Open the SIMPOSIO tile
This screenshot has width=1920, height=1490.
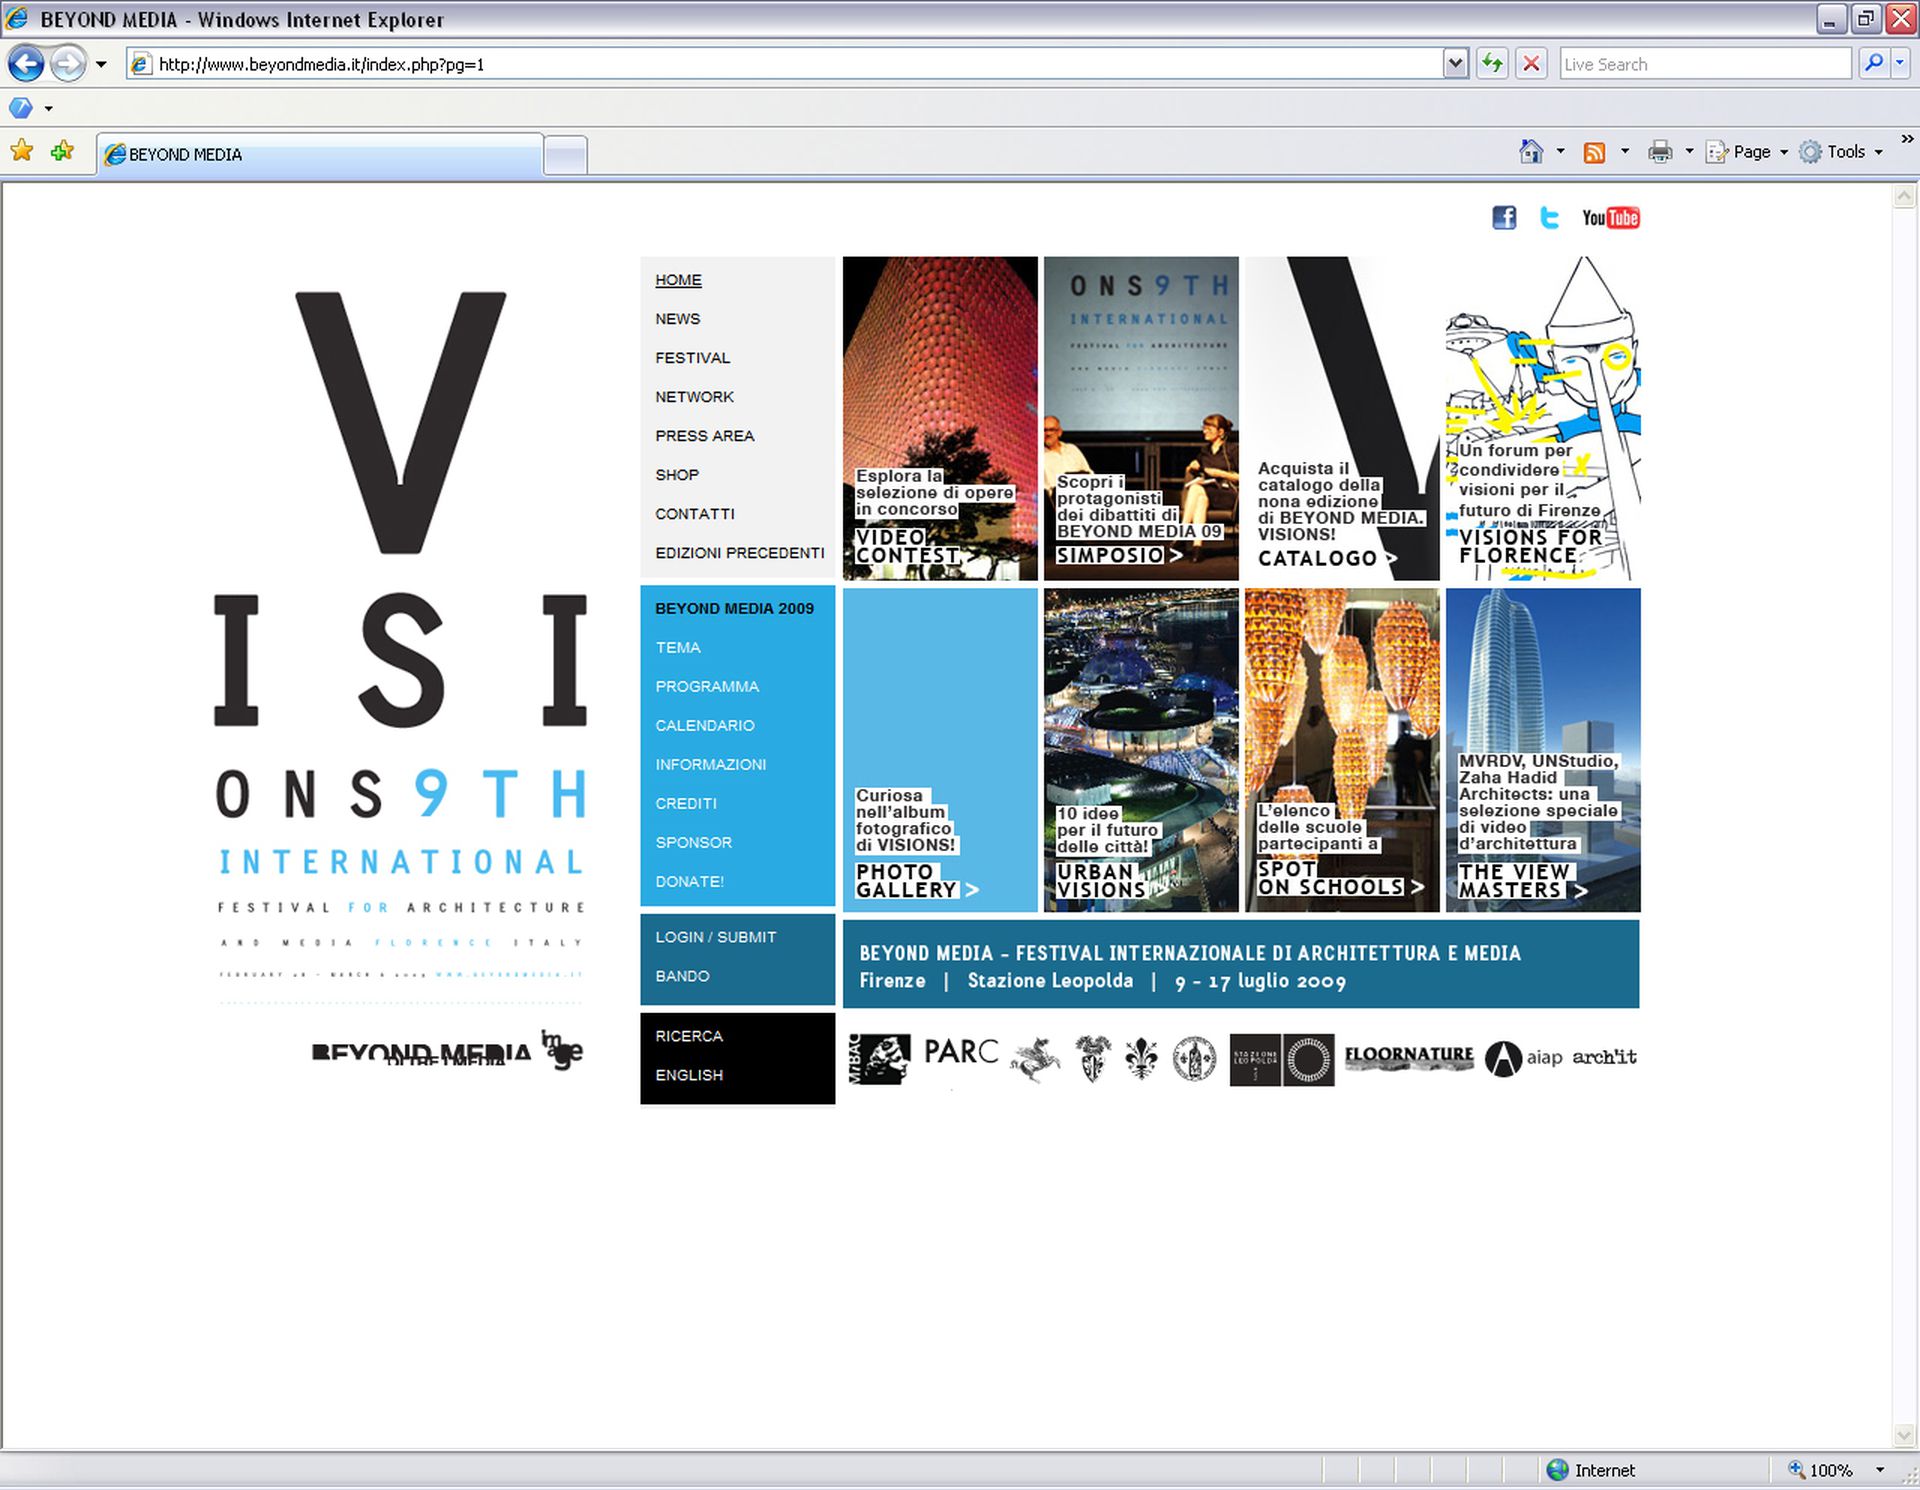tap(1141, 419)
